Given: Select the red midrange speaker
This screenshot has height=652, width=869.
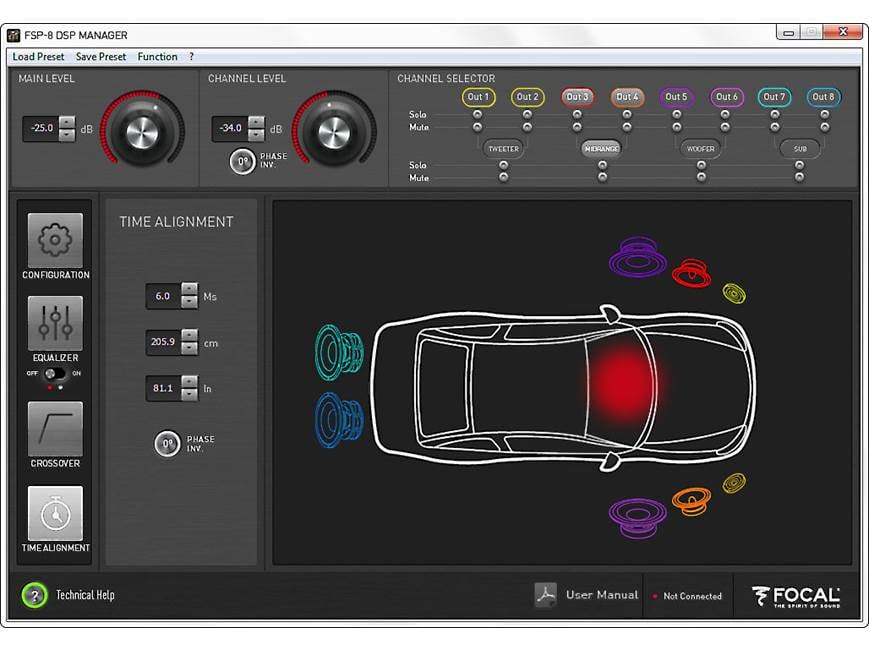Looking at the screenshot, I should pos(691,273).
